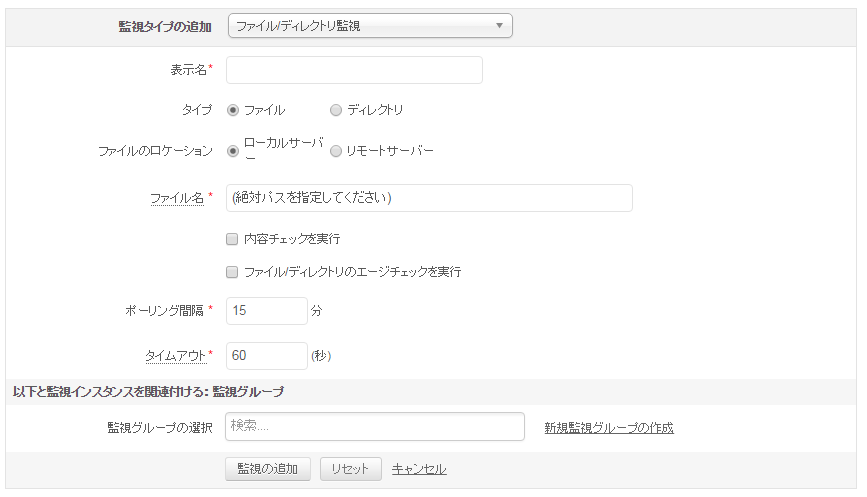Choose the リモートサーバー radio option
Screen dimensions: 867x497
pyautogui.click(x=336, y=151)
